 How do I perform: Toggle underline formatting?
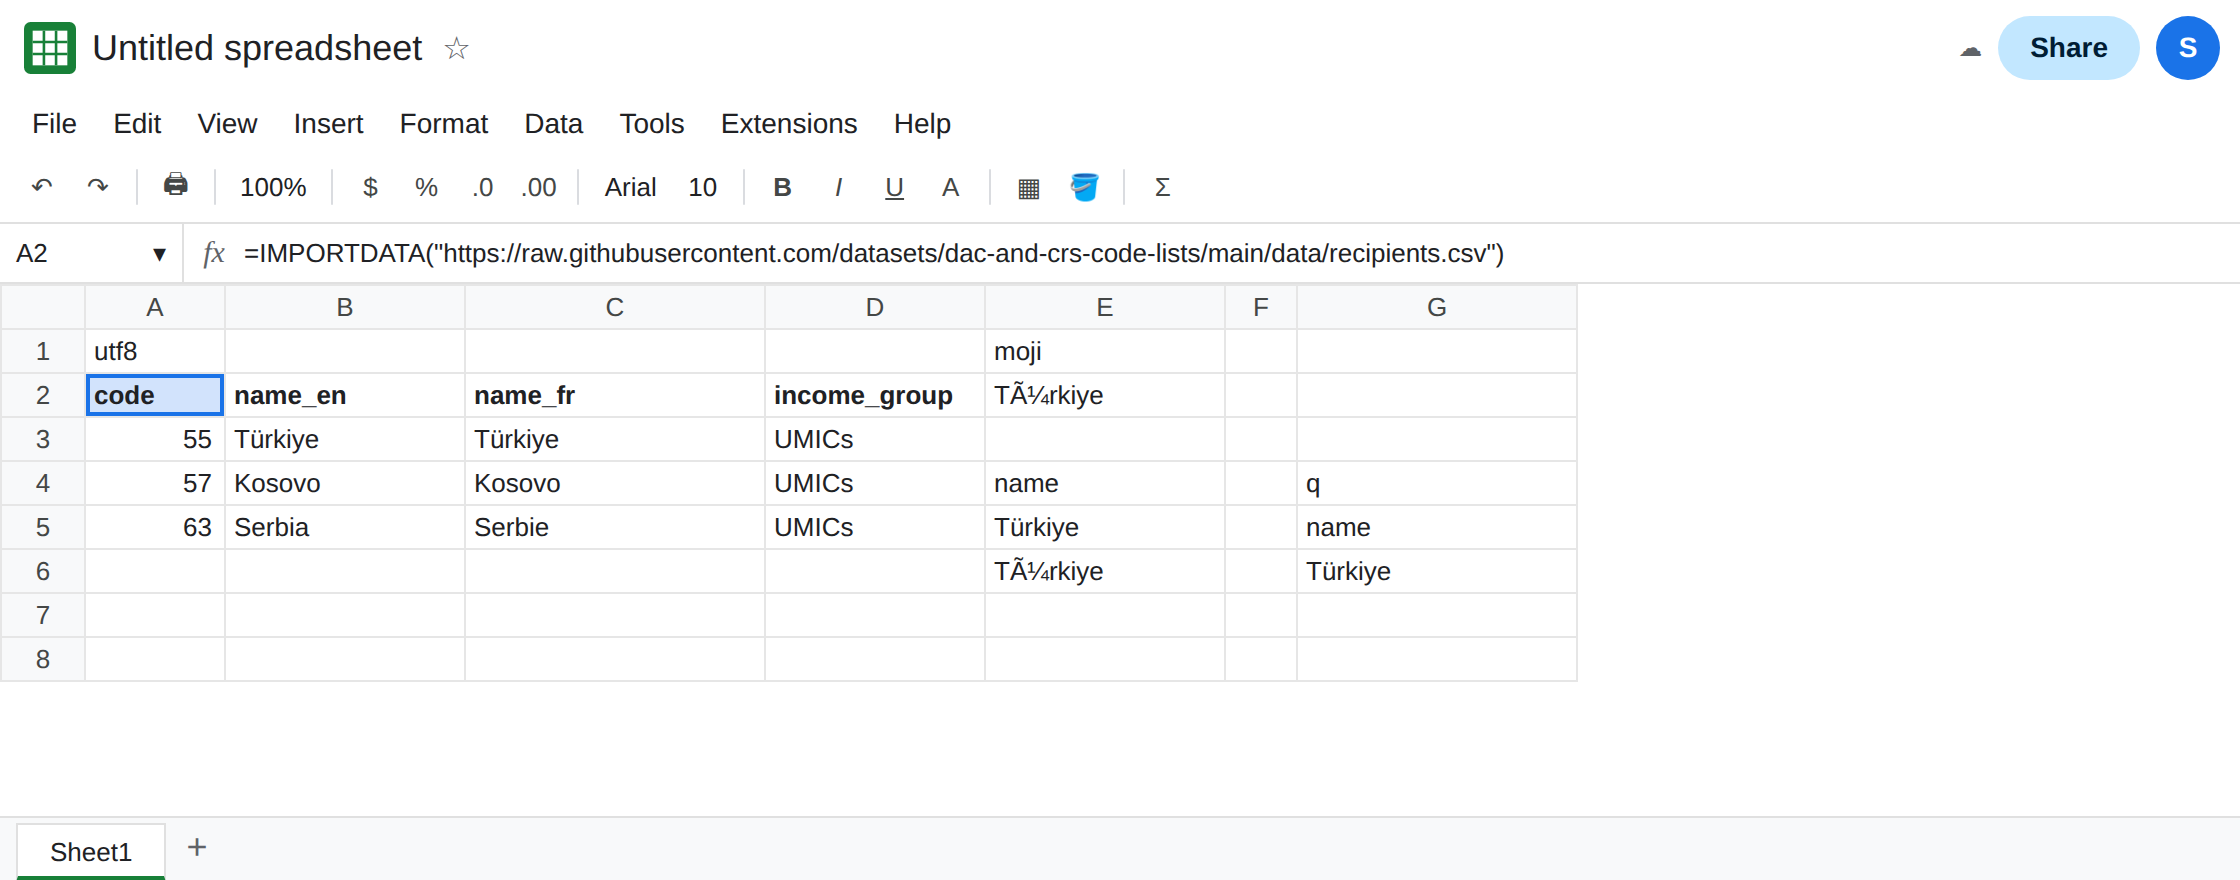894,187
